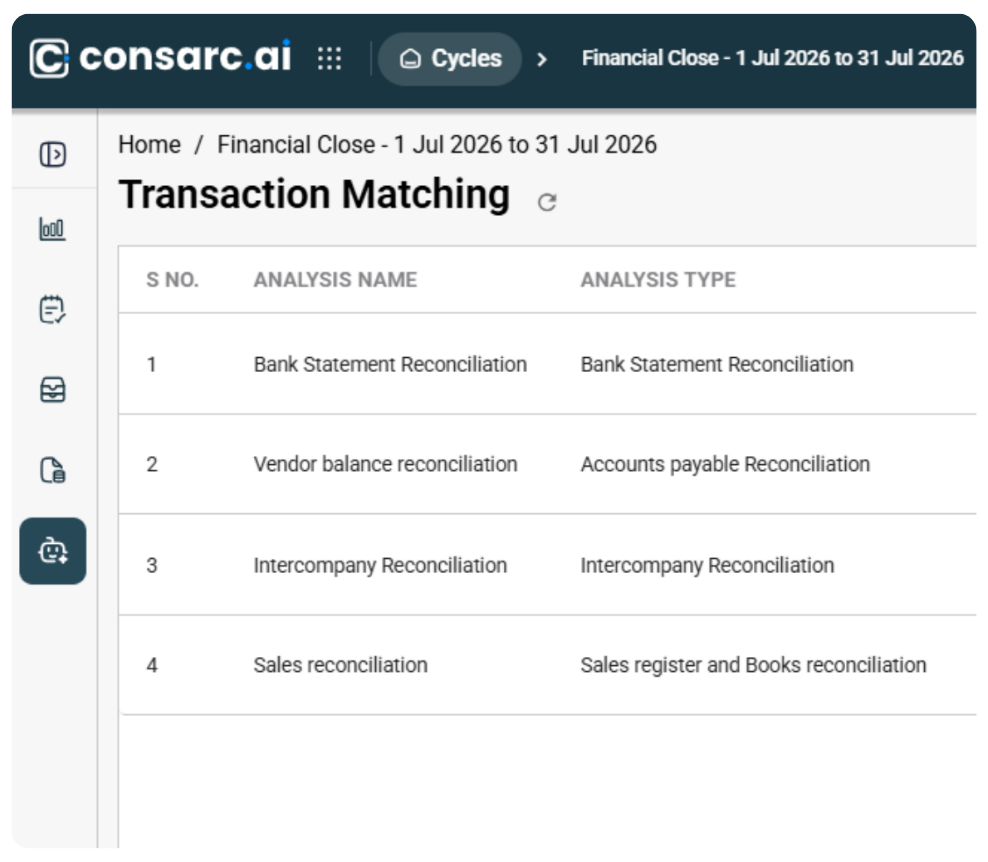Image resolution: width=988 pixels, height=862 pixels.
Task: Select the AI robot matching icon
Action: [53, 551]
